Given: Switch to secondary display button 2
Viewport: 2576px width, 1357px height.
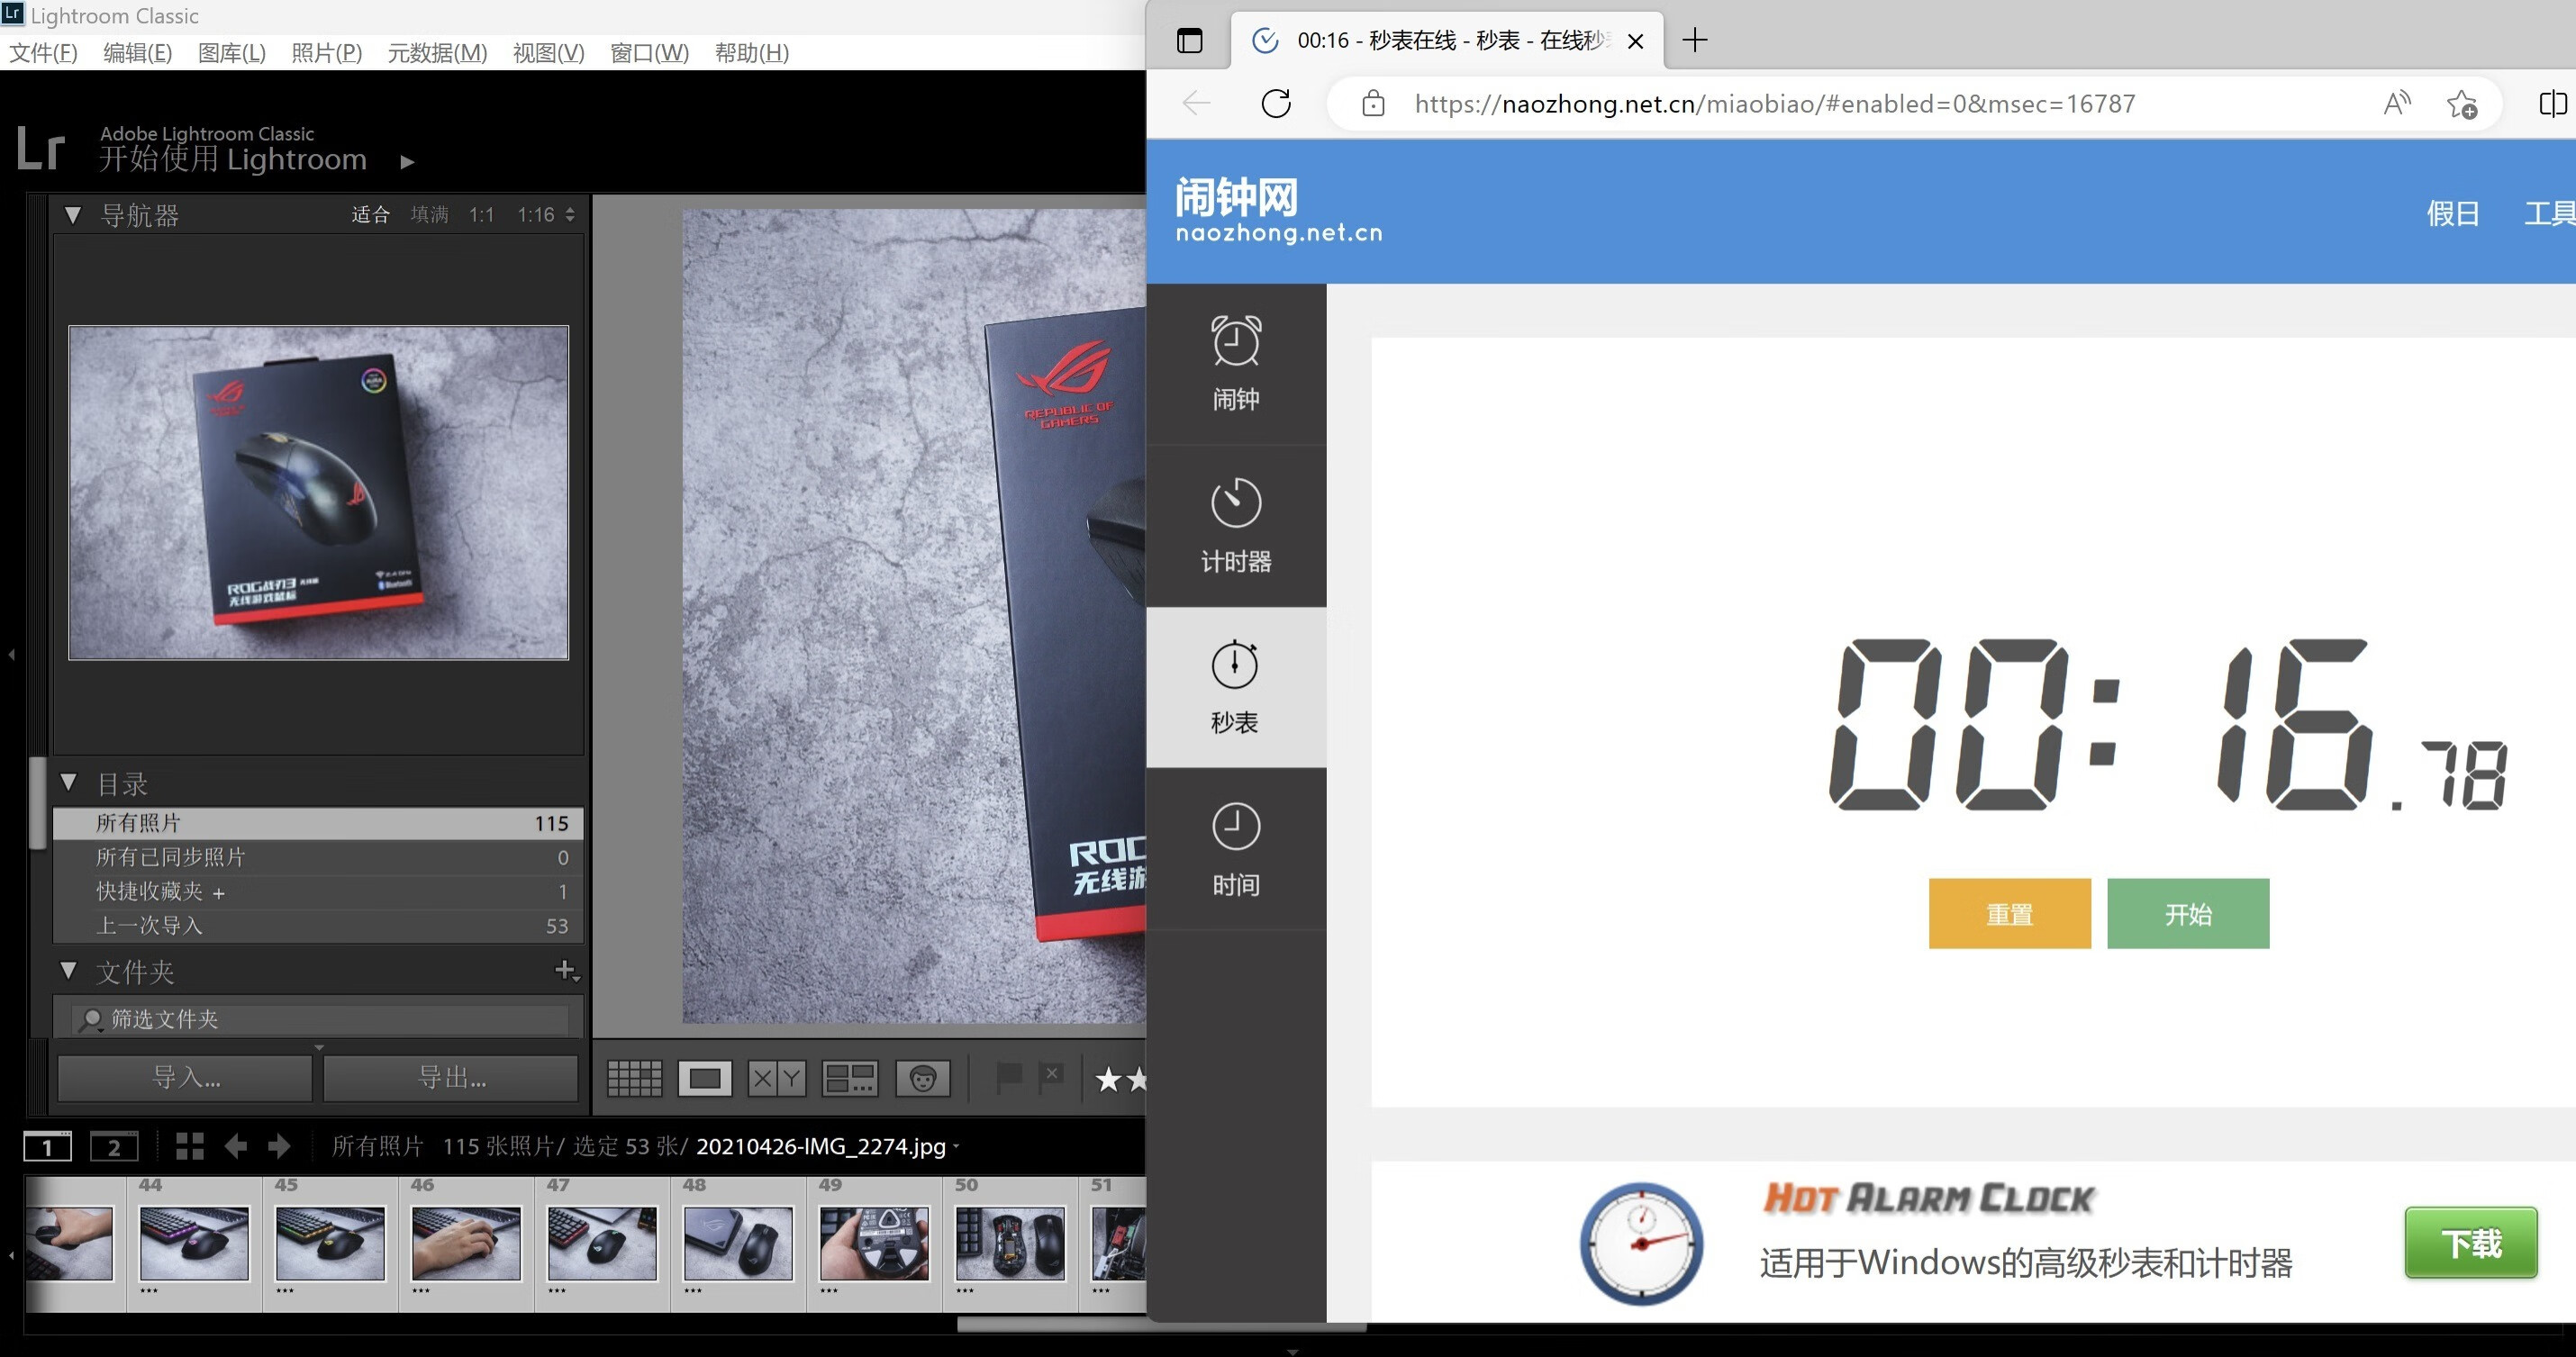Looking at the screenshot, I should [x=114, y=1147].
